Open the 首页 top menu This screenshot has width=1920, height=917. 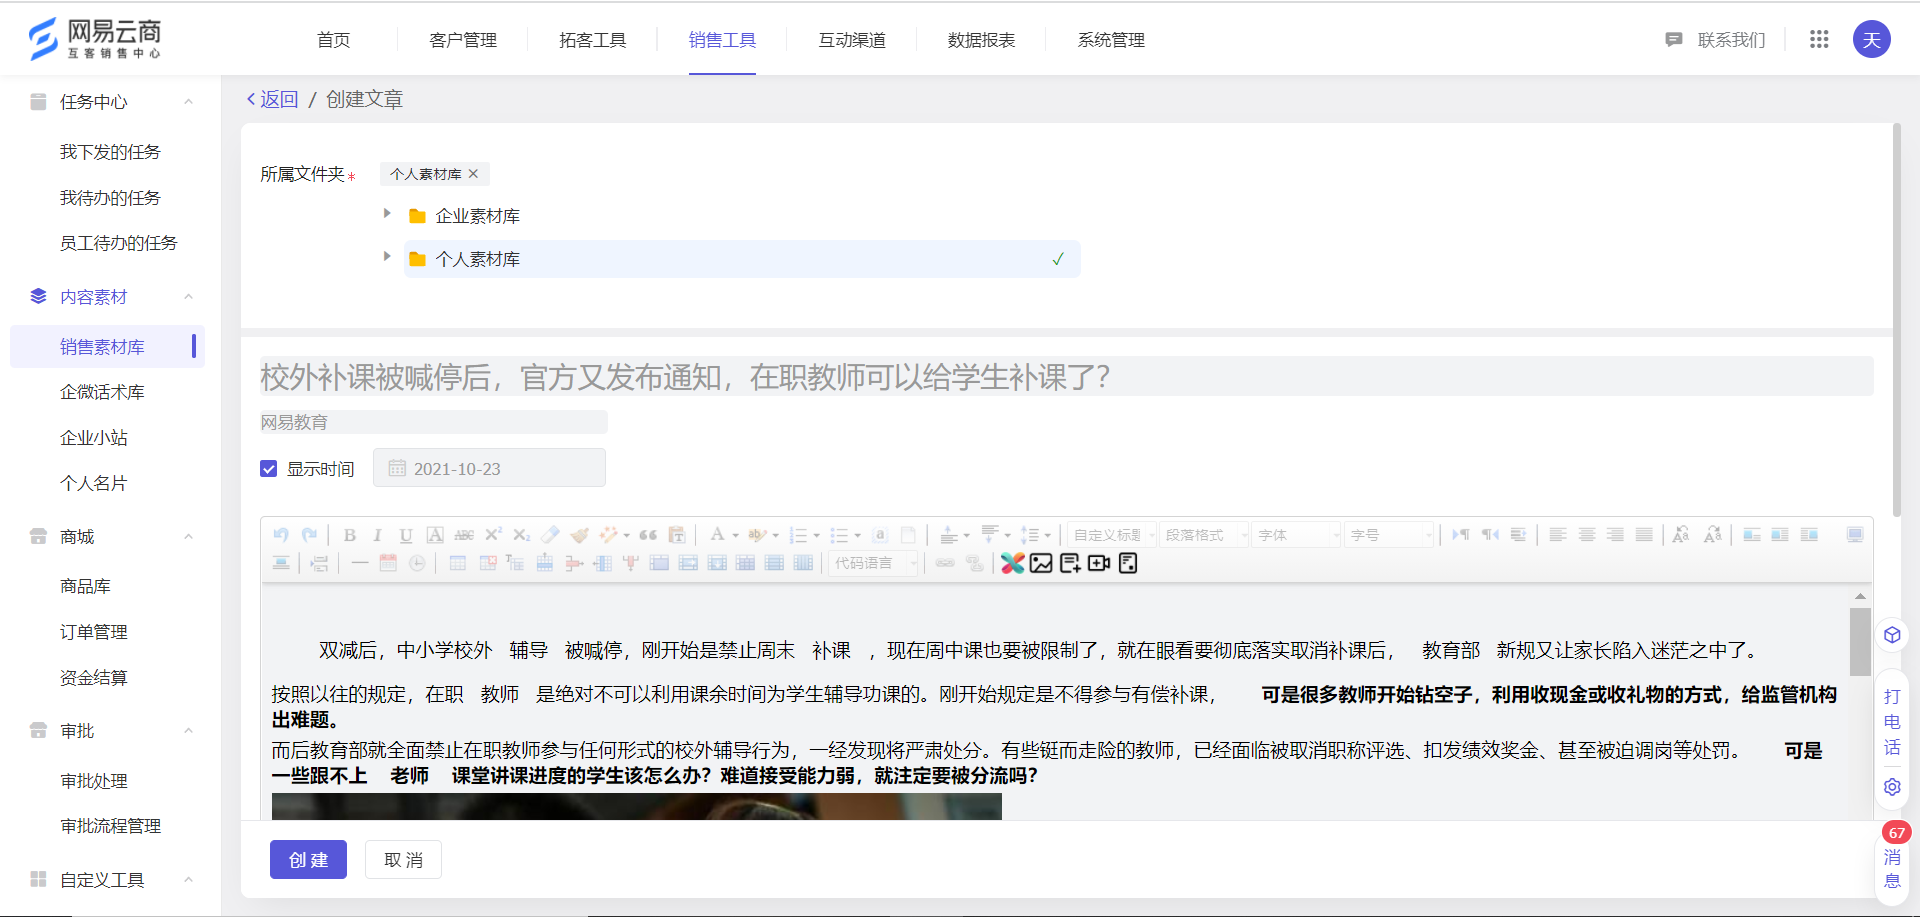pyautogui.click(x=333, y=40)
